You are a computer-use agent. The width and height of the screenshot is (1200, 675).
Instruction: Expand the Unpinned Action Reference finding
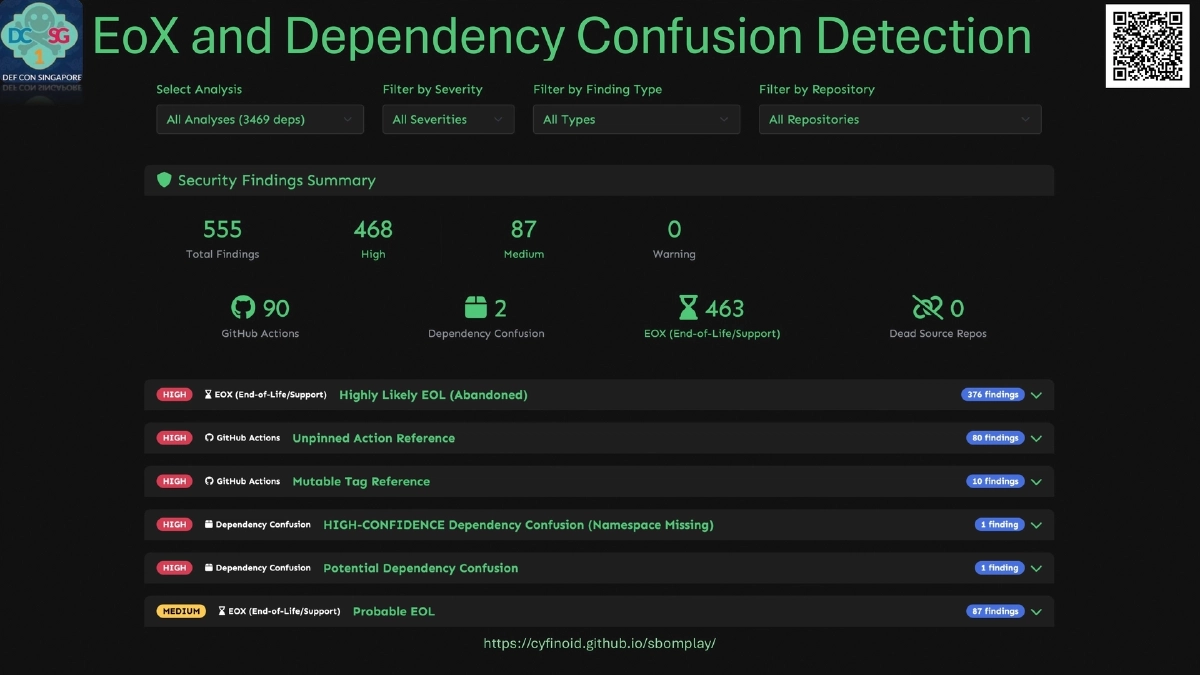1037,437
